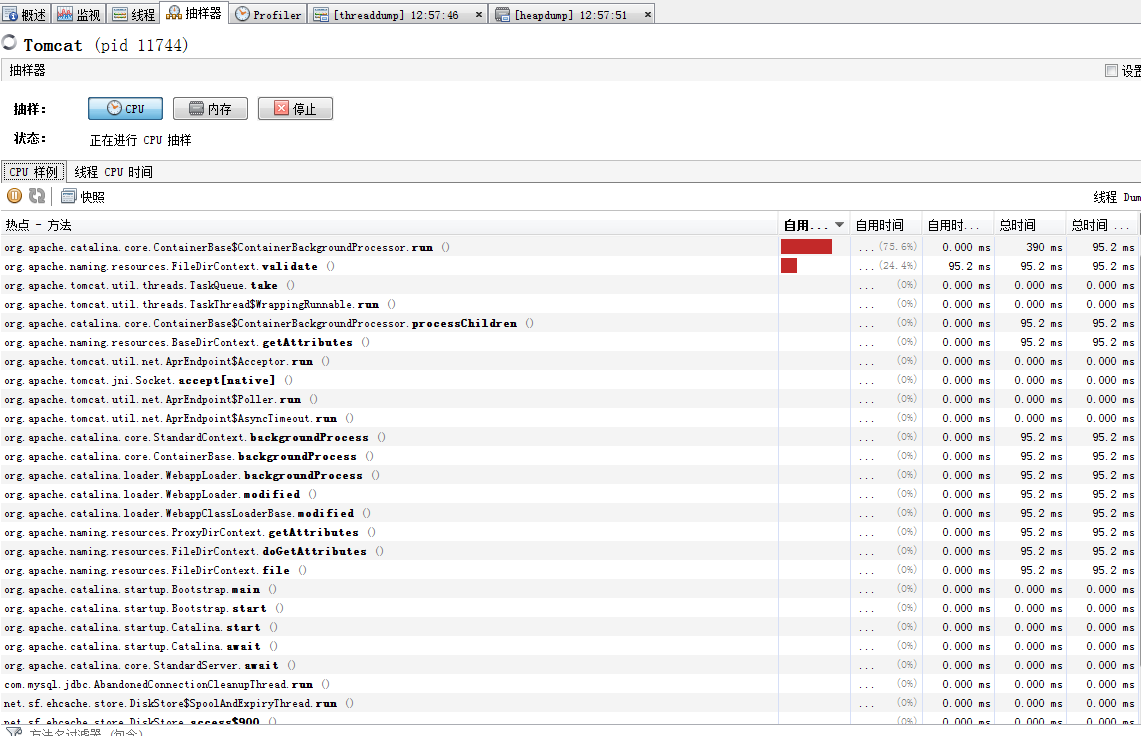Select the BaseDirContext.getAttributes row
Viewport: 1141px width, 736px height.
pos(570,342)
